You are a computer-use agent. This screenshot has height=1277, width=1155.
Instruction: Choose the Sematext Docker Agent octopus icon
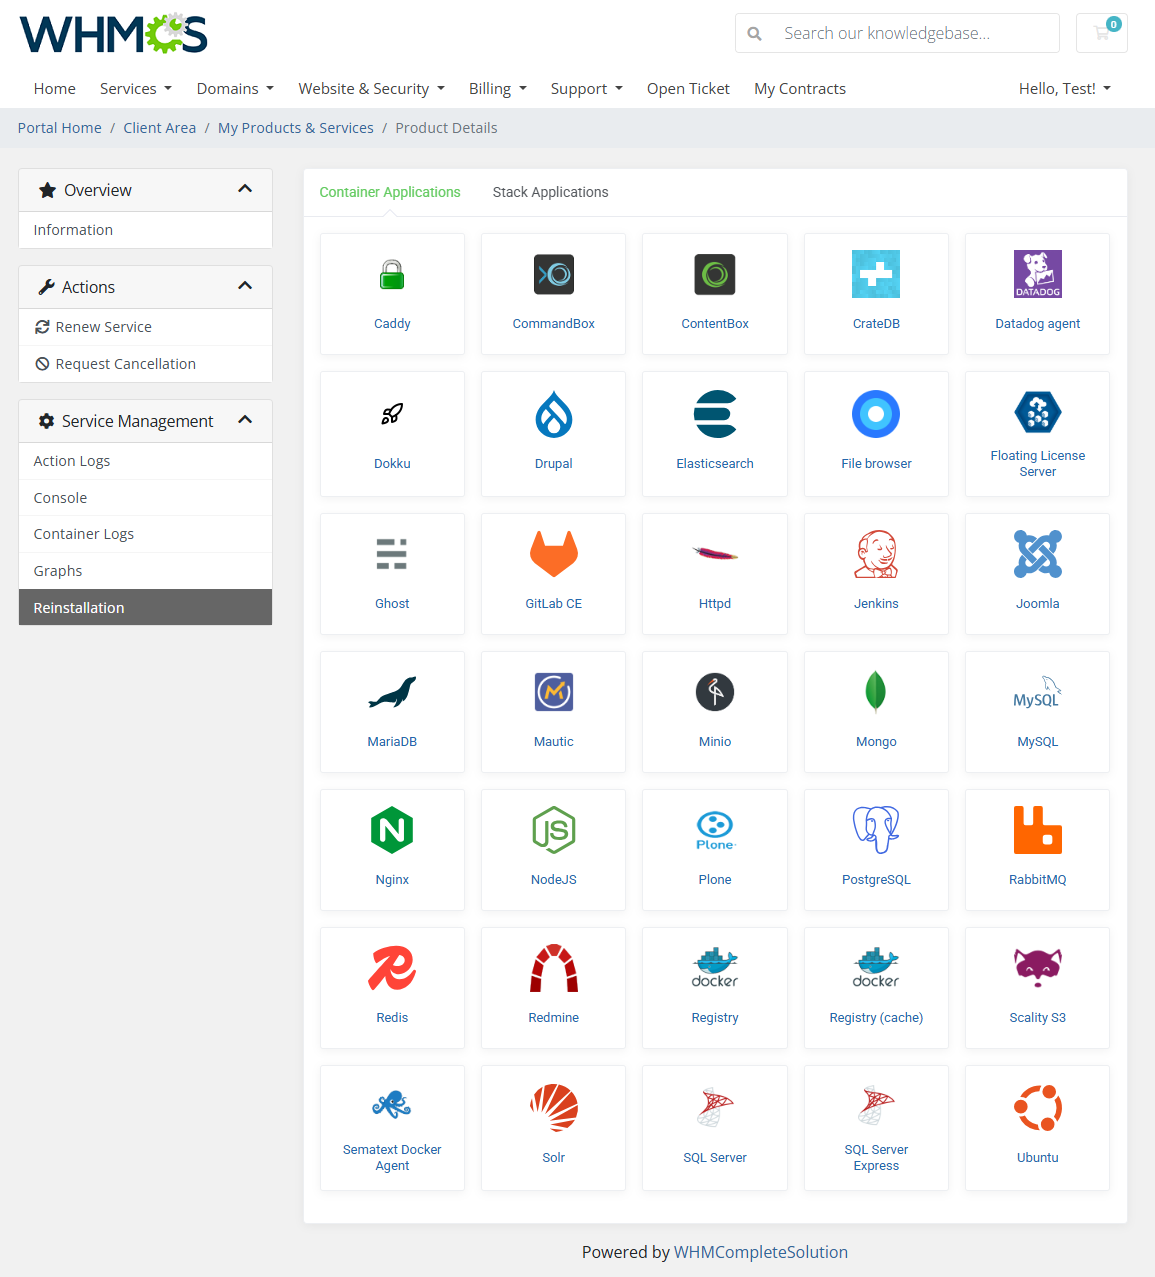[392, 1104]
